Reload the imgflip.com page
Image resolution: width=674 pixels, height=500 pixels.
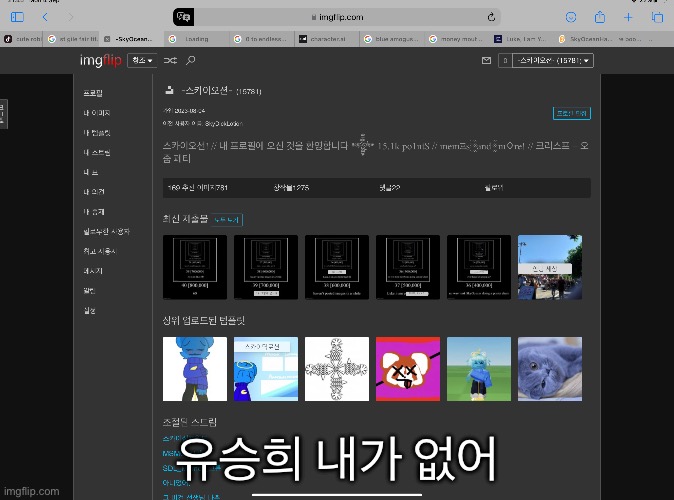click(491, 17)
